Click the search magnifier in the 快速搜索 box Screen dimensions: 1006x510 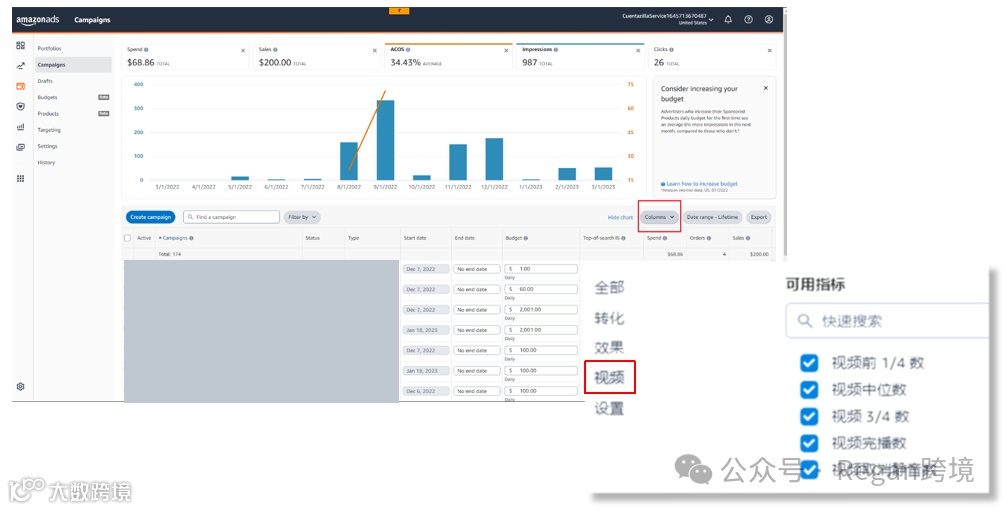click(x=805, y=321)
